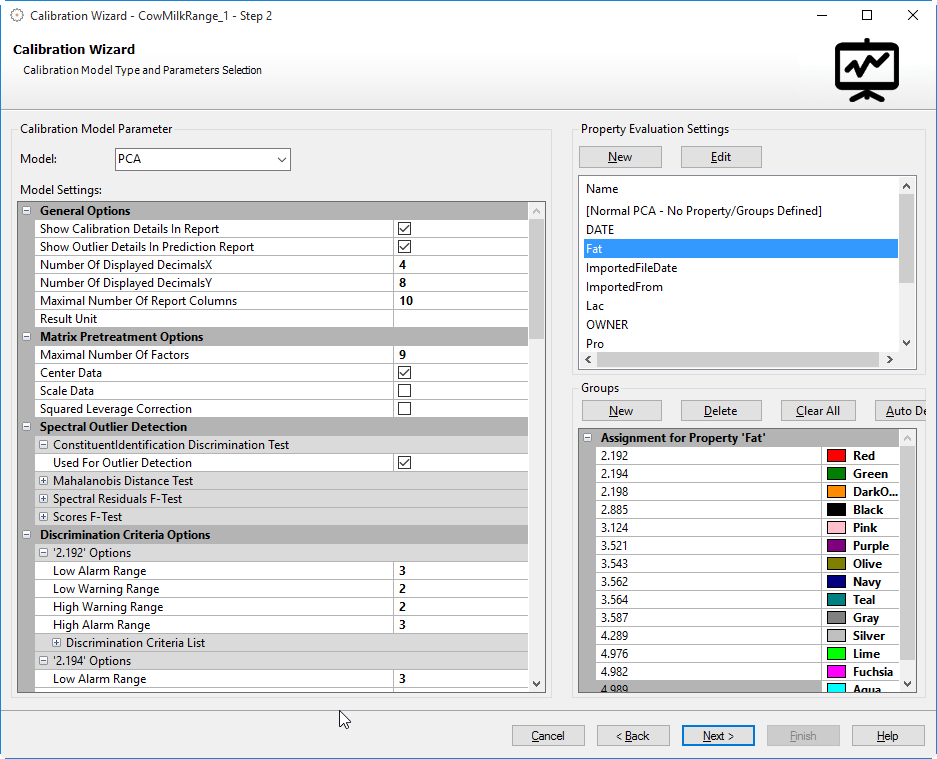This screenshot has height=759, width=937.
Task: Expand the Spectral Residuals F-Test node
Action: [43, 499]
